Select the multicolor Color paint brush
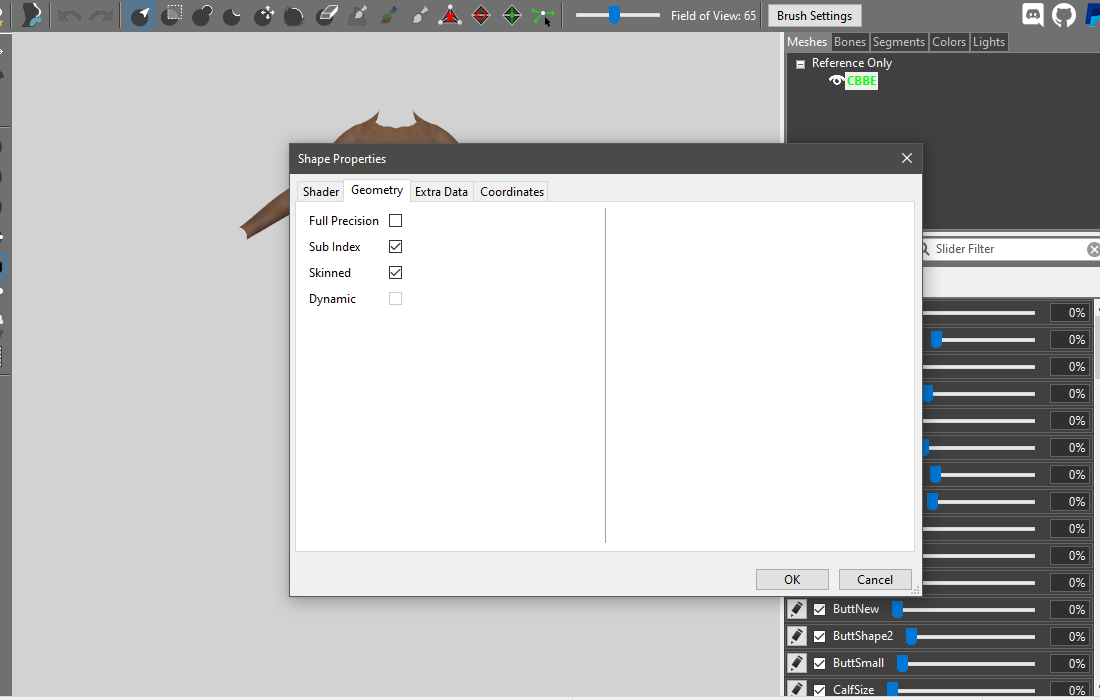 point(389,15)
